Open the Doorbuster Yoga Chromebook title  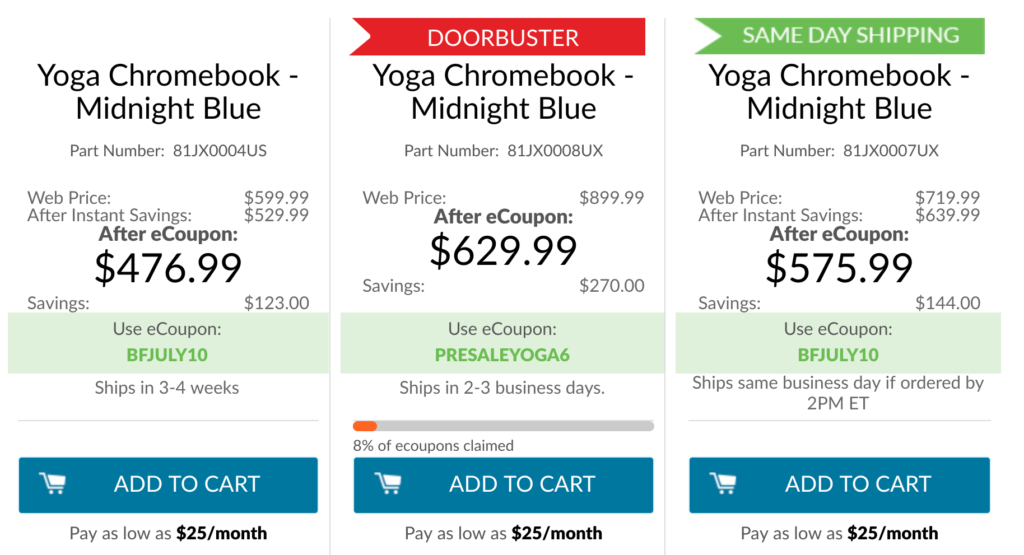pyautogui.click(x=504, y=91)
